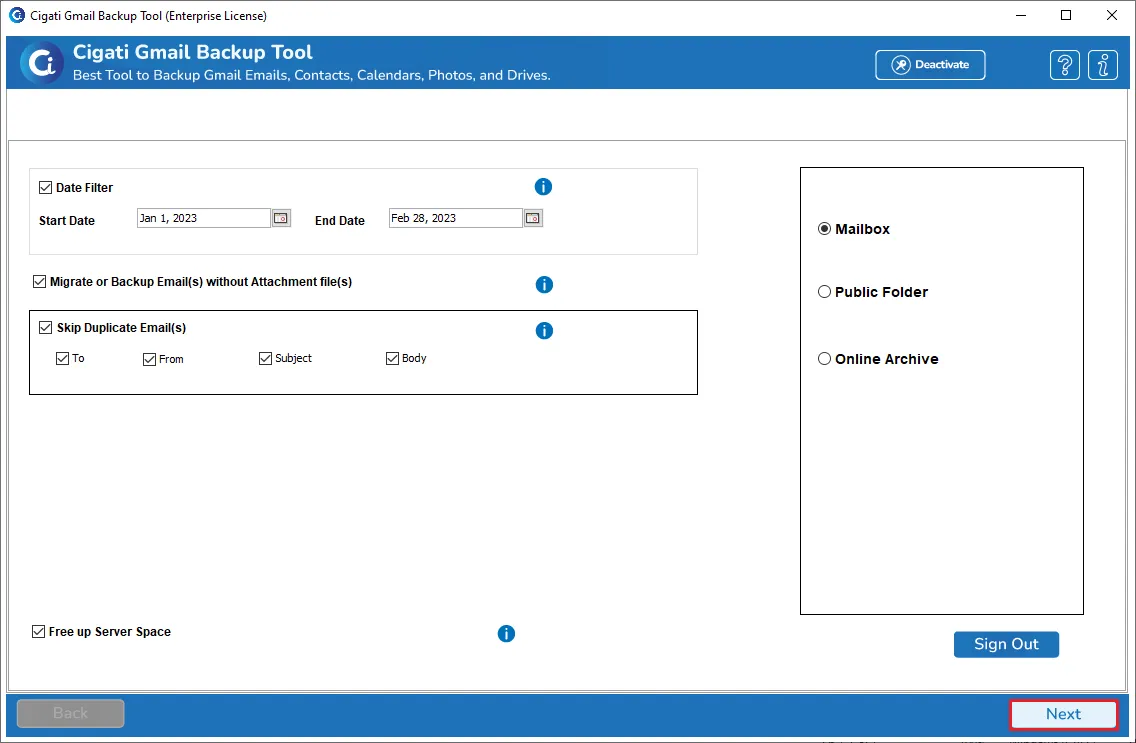Screen dimensions: 1136x743
Task: Focus the End Date field
Action: [x=456, y=218]
